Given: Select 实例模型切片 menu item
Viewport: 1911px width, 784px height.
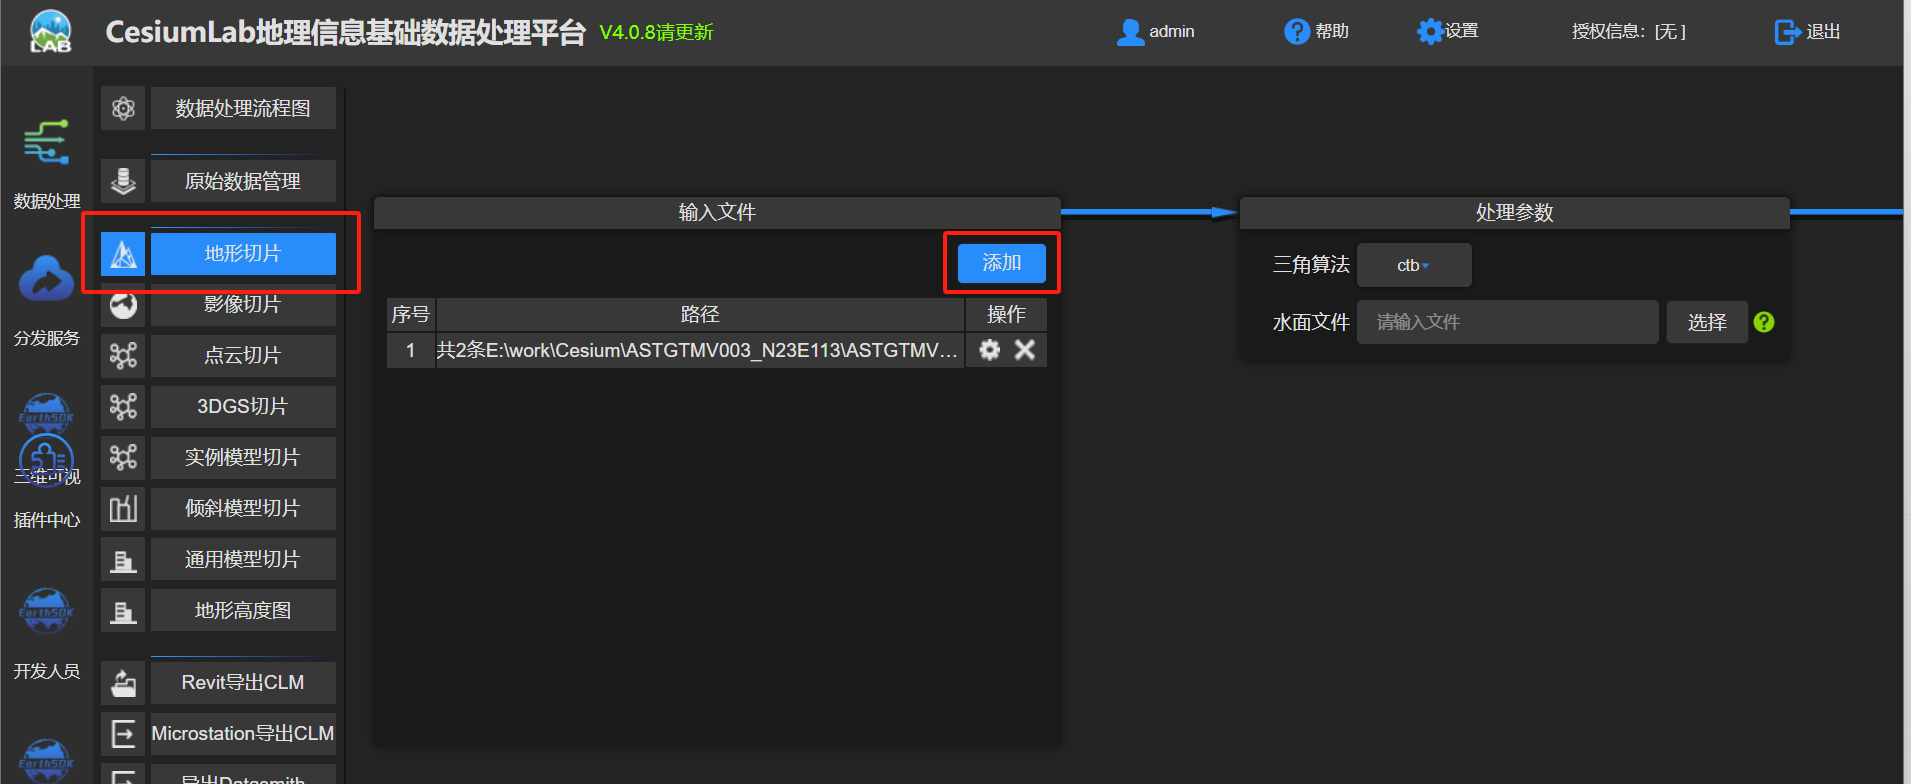Looking at the screenshot, I should coord(243,457).
